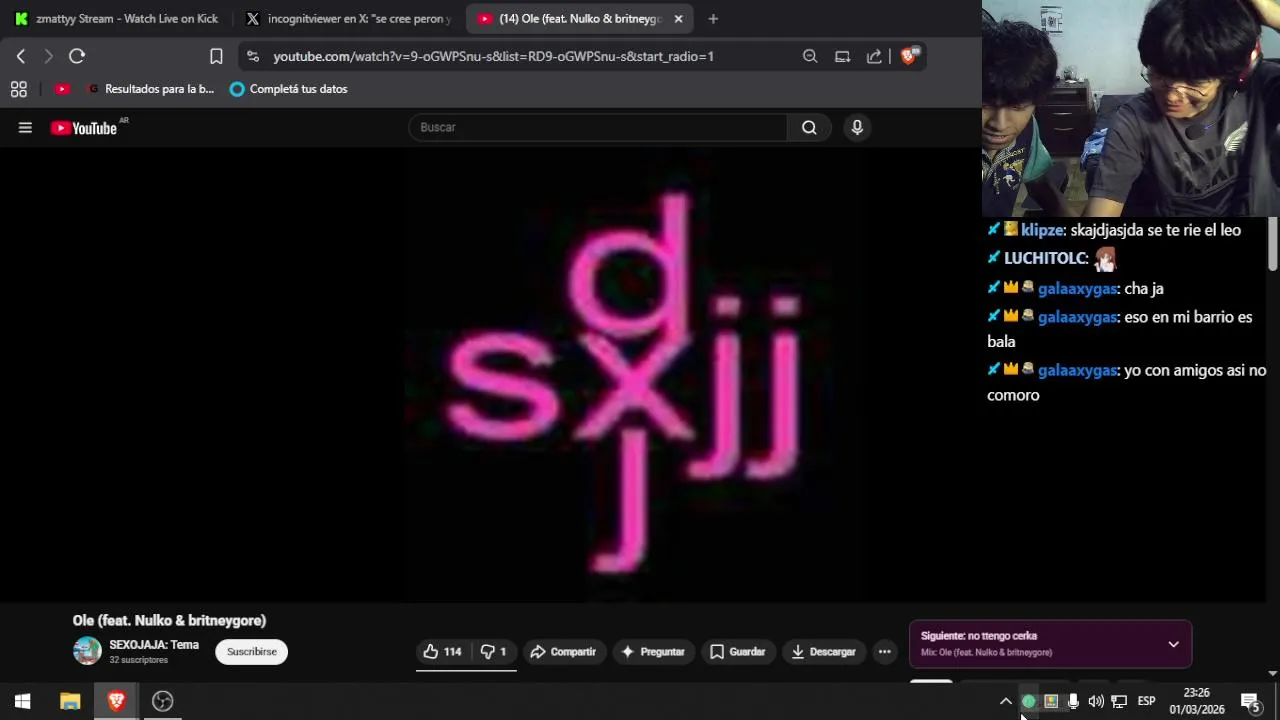Go back in browser history

pyautogui.click(x=21, y=56)
